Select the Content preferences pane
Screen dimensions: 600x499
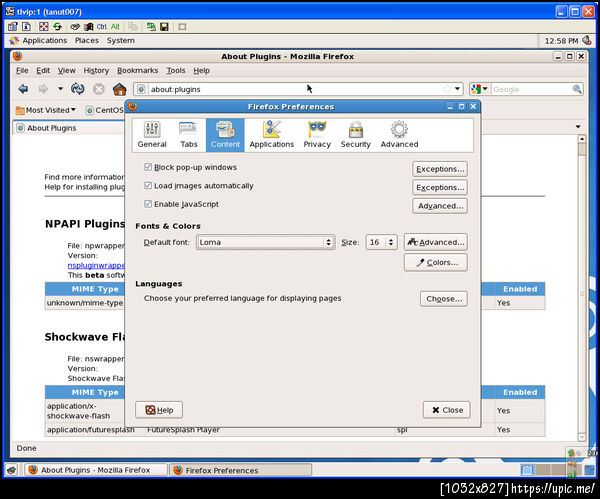(225, 135)
